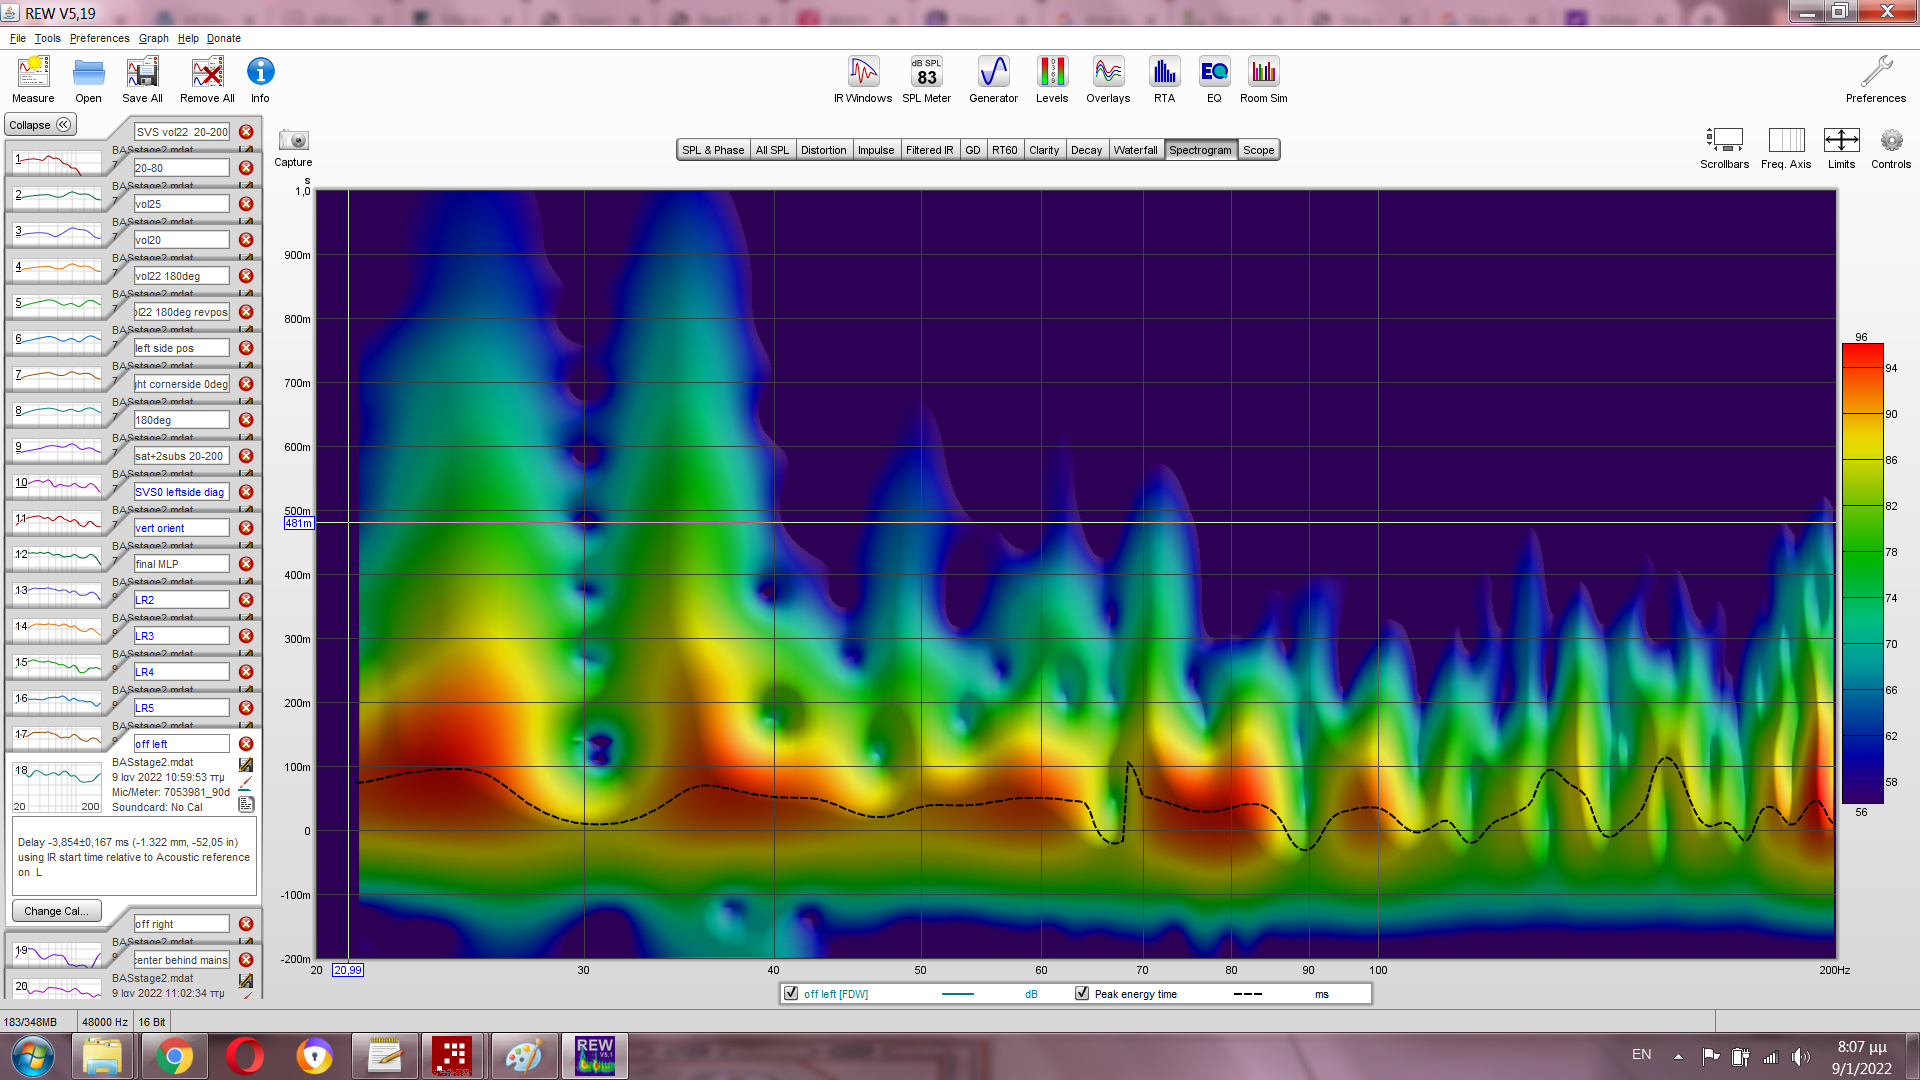Click the spectrogram color scale bar

click(1862, 575)
